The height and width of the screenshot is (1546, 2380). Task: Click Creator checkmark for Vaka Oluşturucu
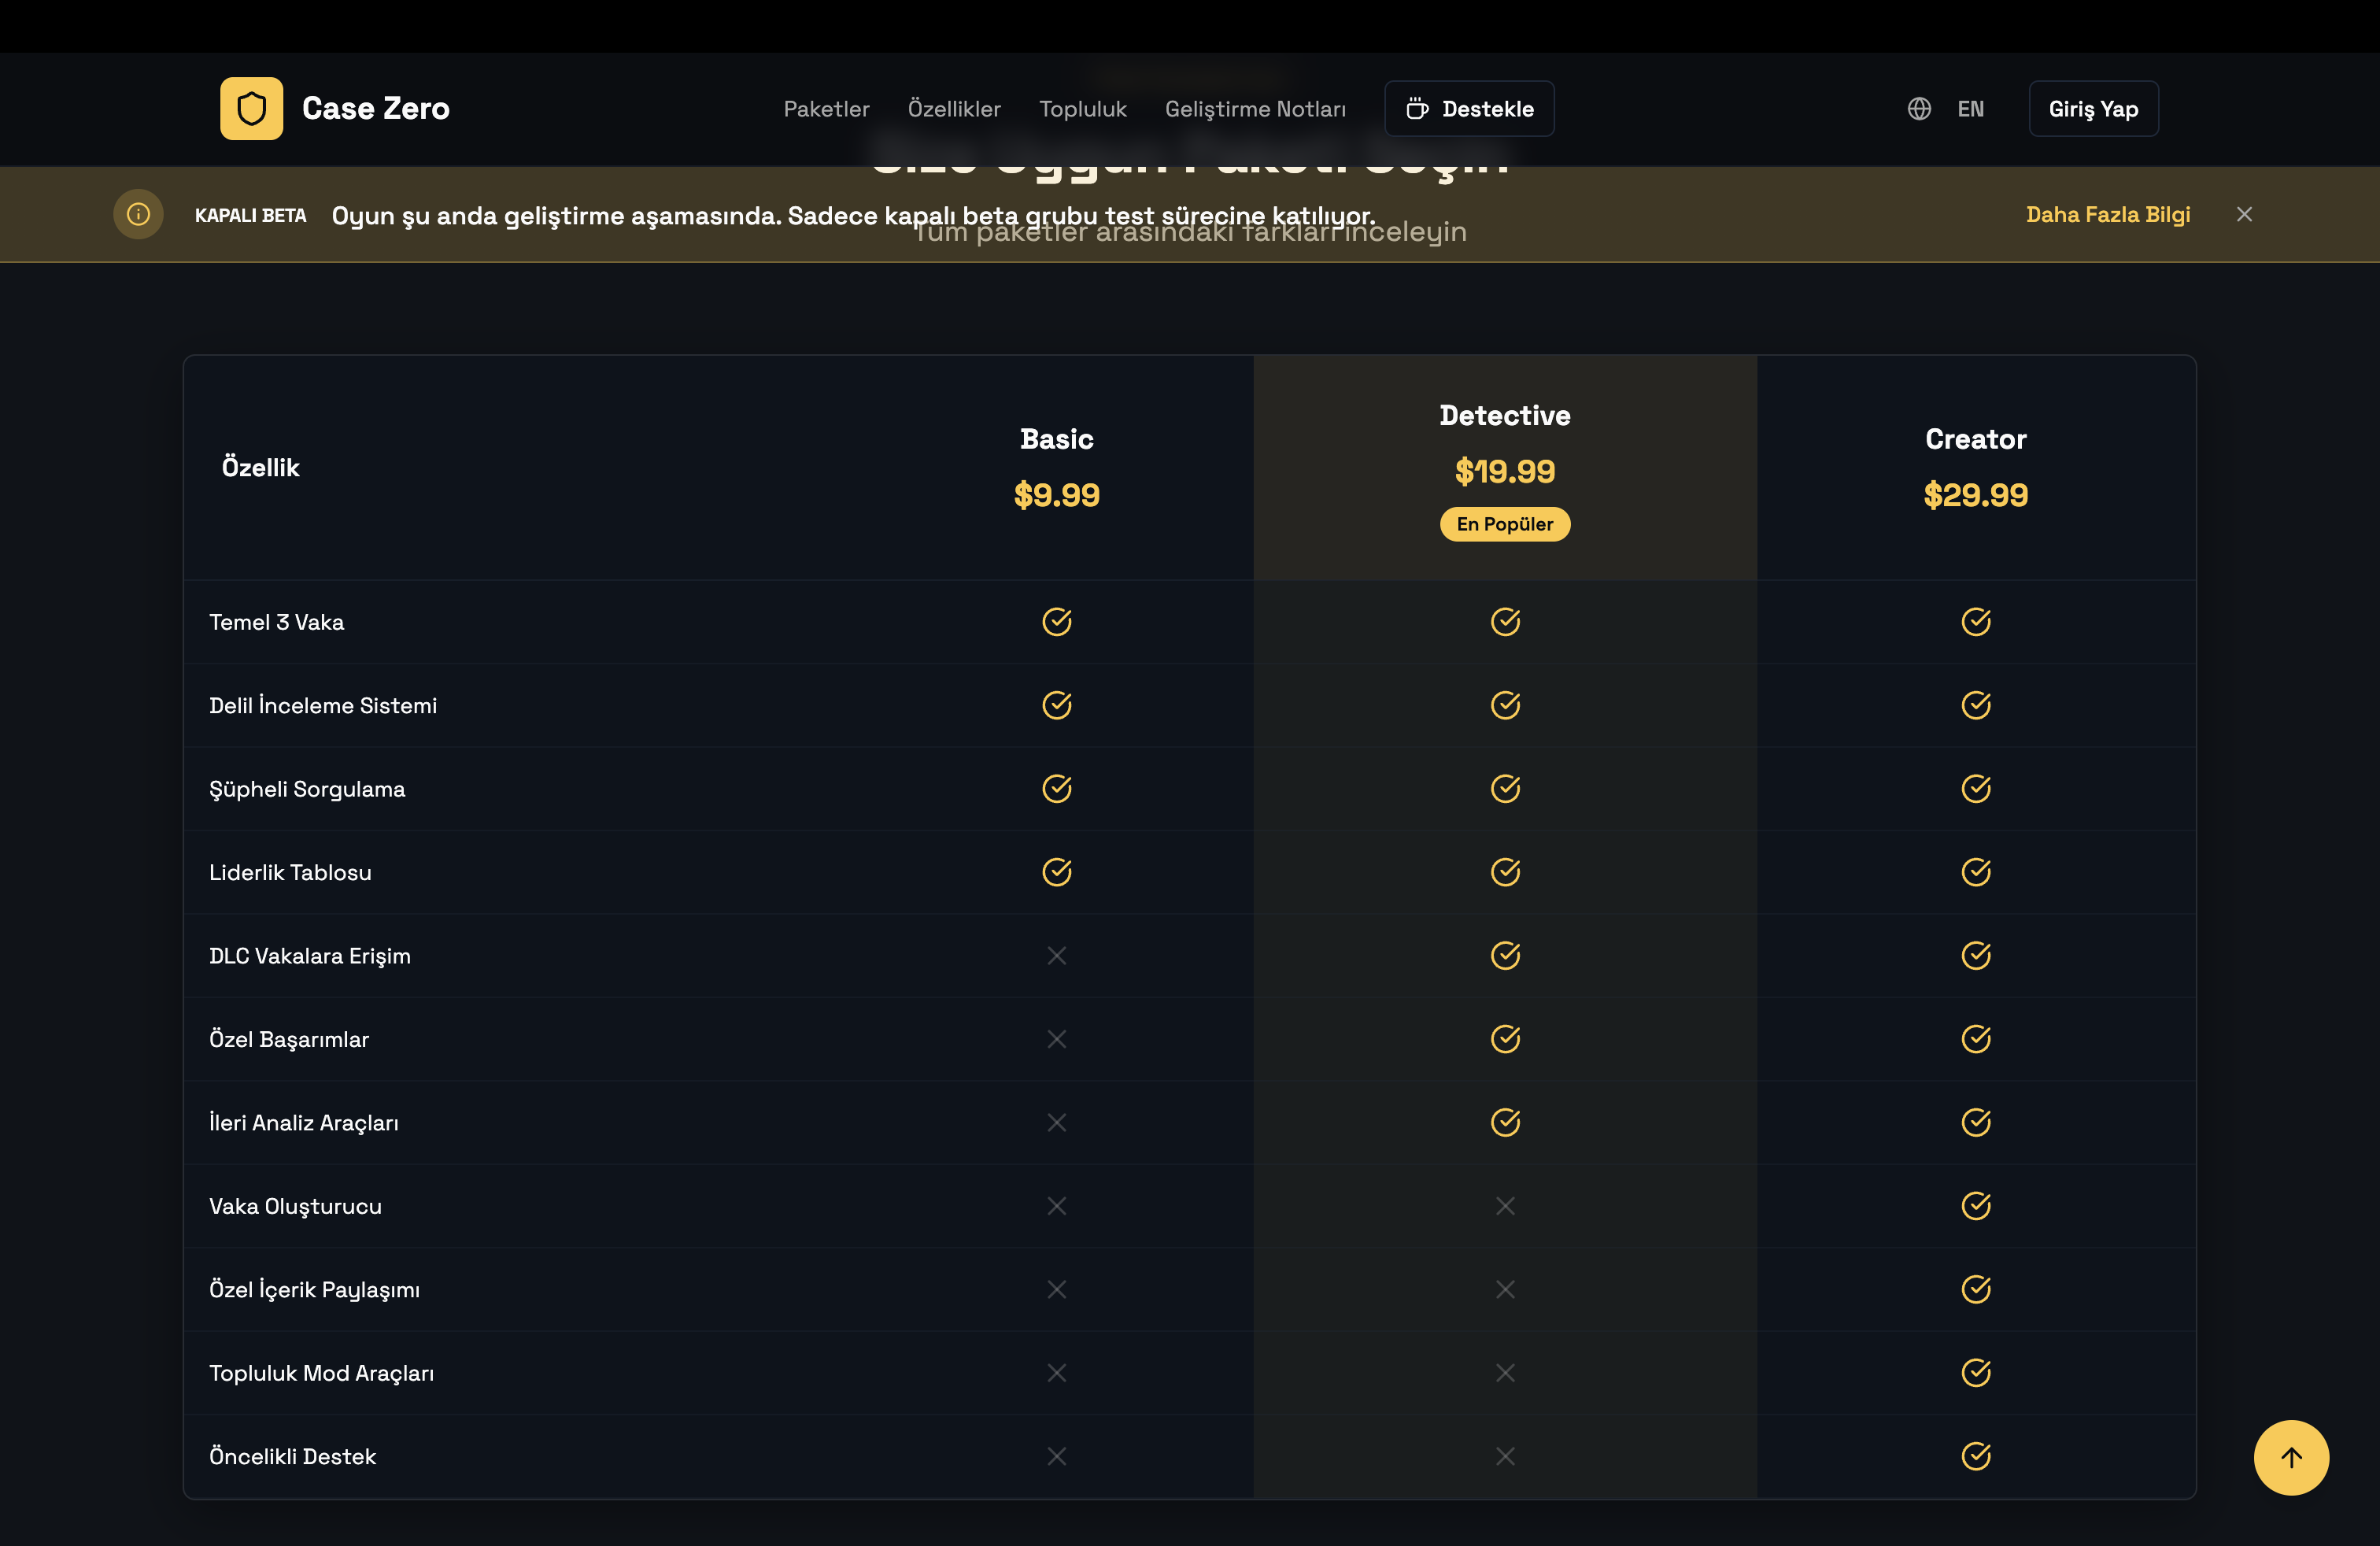tap(1975, 1206)
